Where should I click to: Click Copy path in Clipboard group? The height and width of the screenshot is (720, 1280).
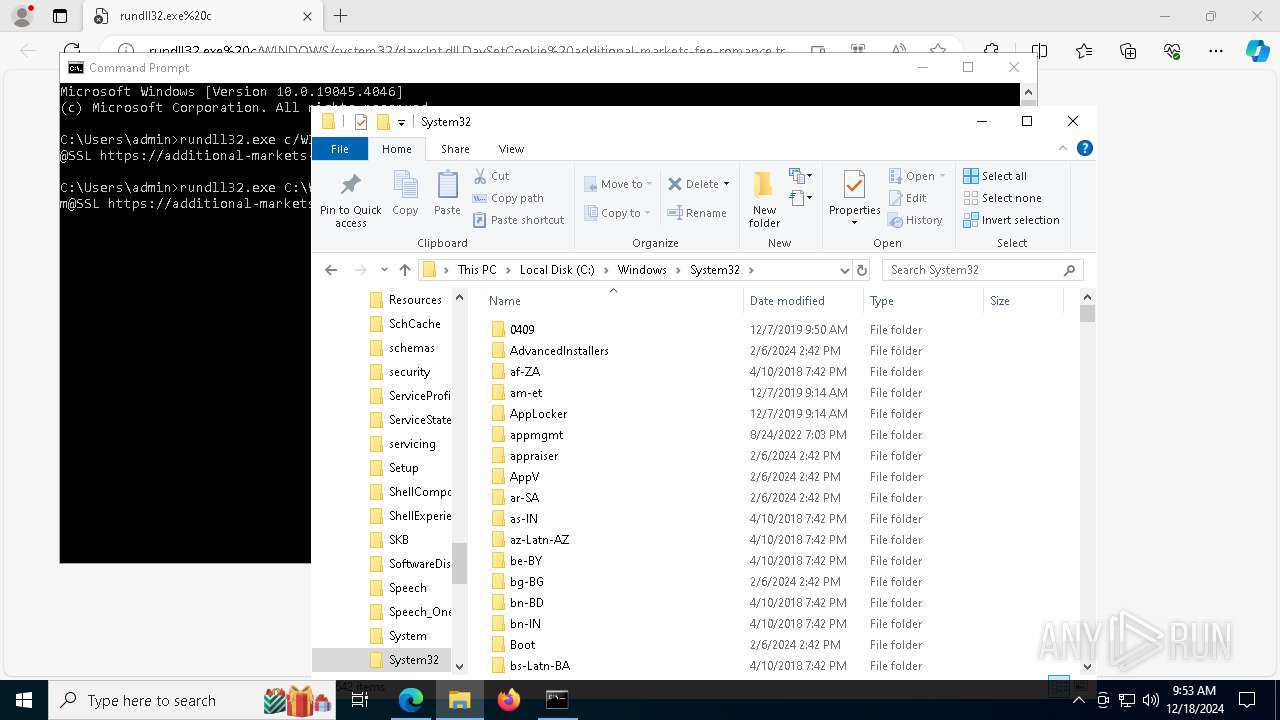[508, 198]
